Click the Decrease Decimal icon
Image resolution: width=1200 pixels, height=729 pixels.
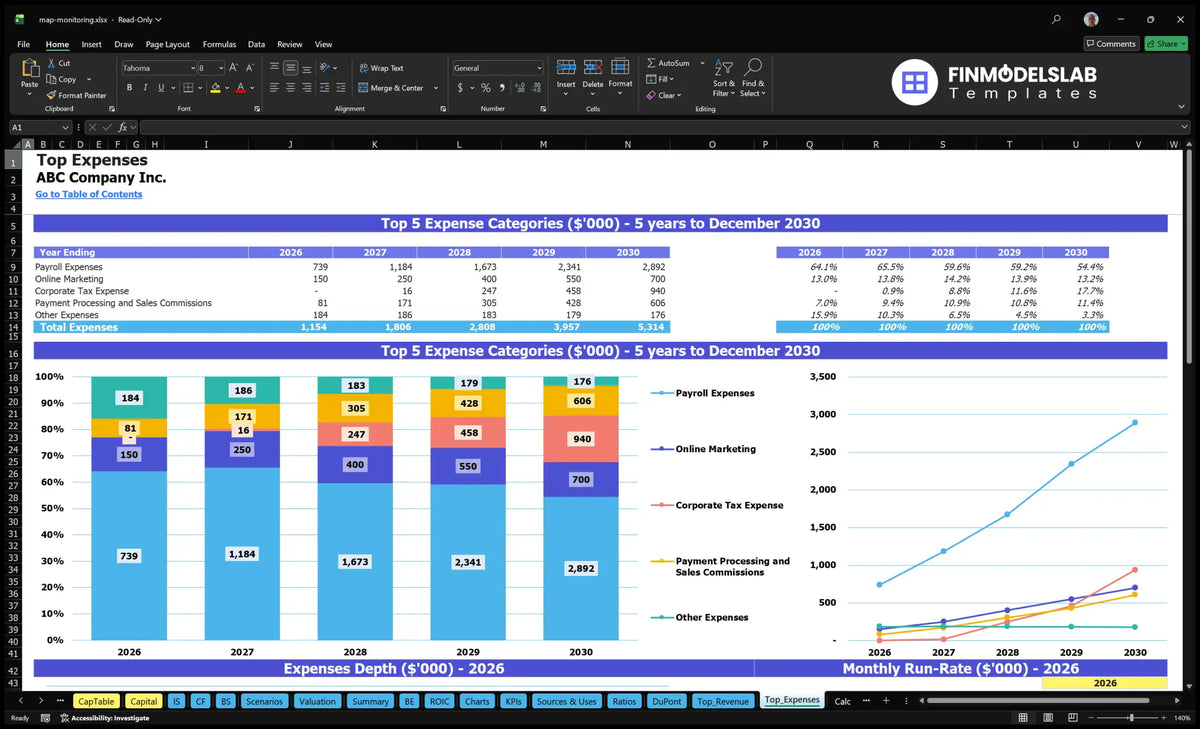pos(537,88)
